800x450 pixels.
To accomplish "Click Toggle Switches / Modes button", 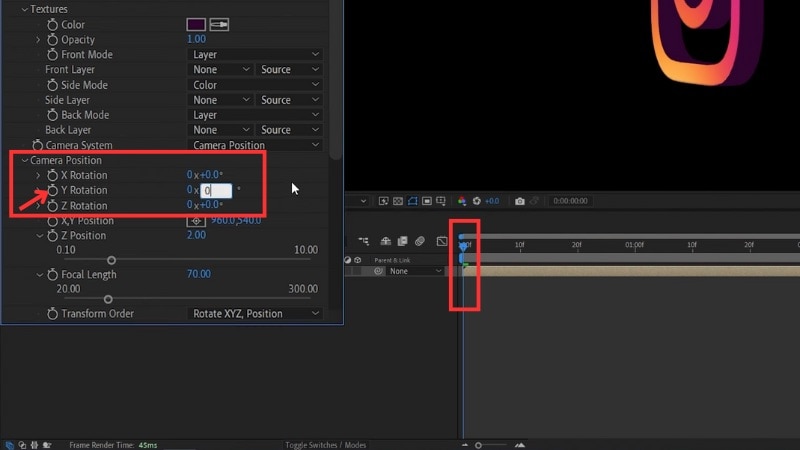I will coord(326,445).
